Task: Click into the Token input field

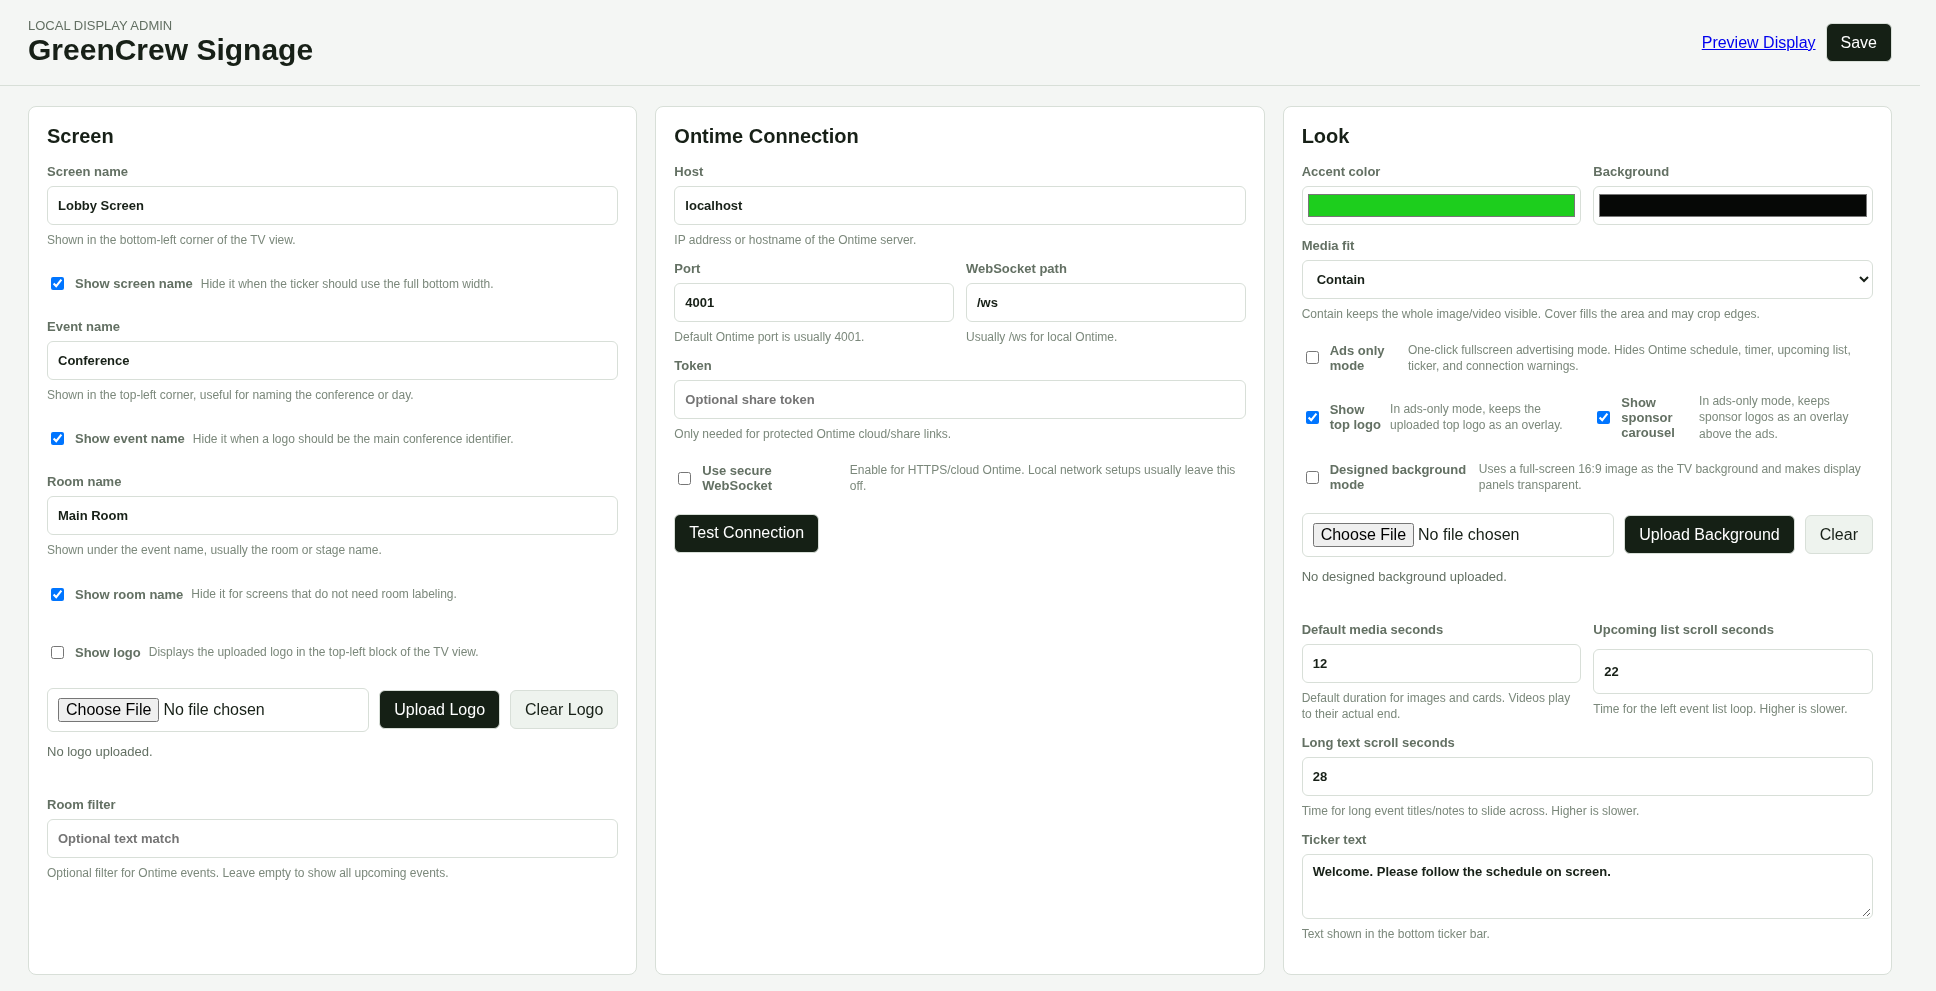Action: pos(959,400)
